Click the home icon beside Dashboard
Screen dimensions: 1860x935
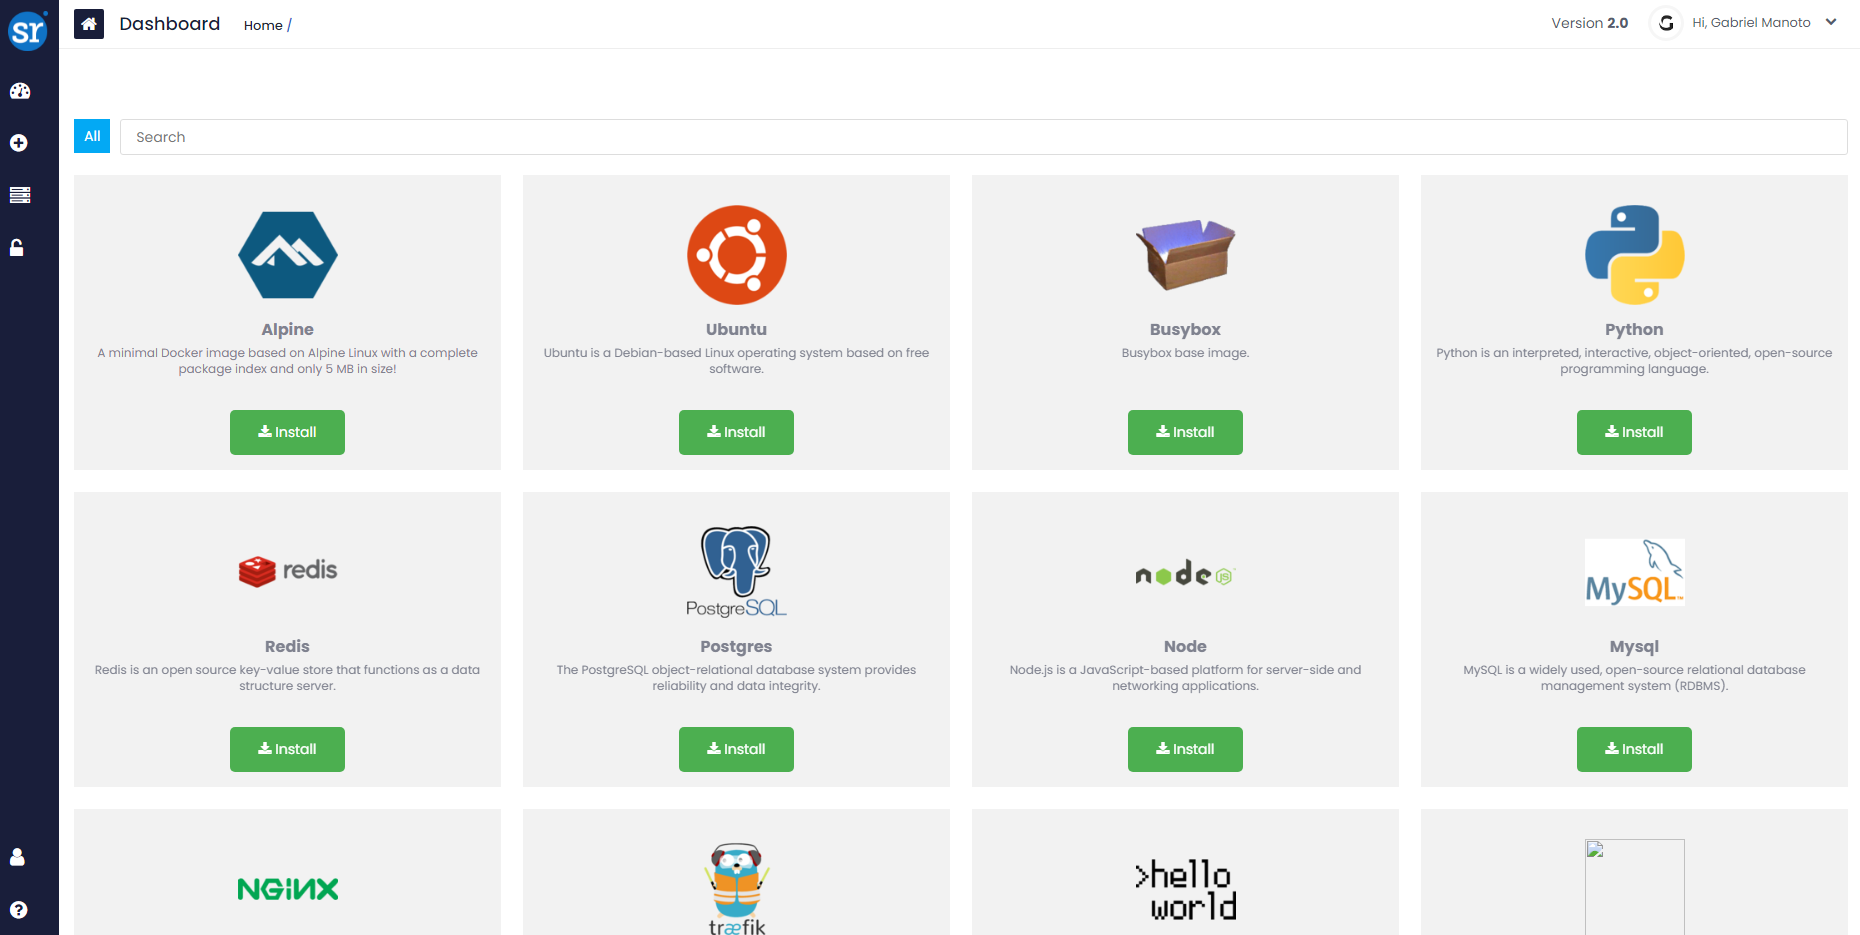click(89, 24)
